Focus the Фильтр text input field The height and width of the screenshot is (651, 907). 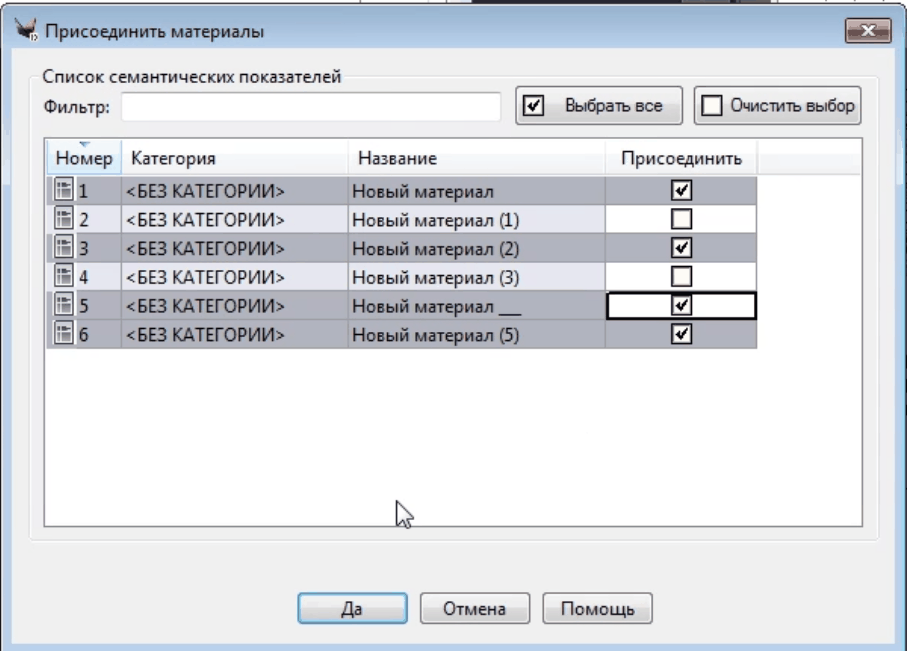310,106
